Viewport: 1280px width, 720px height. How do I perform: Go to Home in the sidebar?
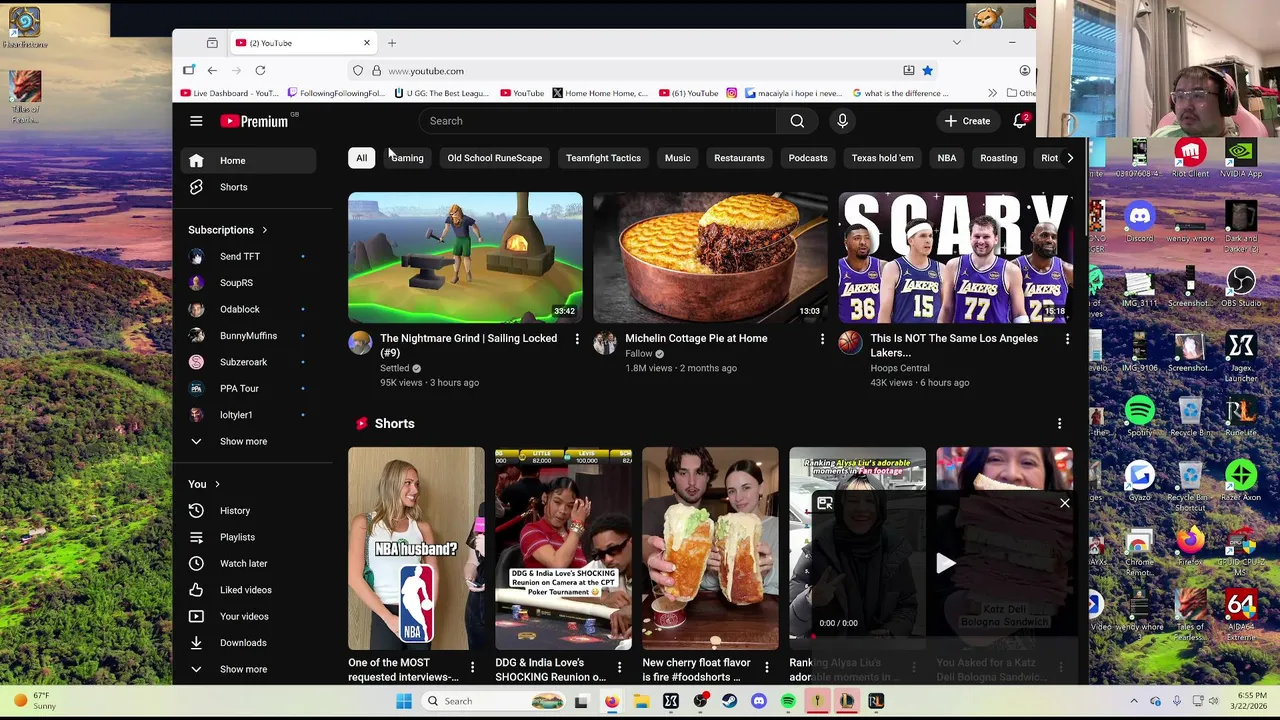click(249, 161)
